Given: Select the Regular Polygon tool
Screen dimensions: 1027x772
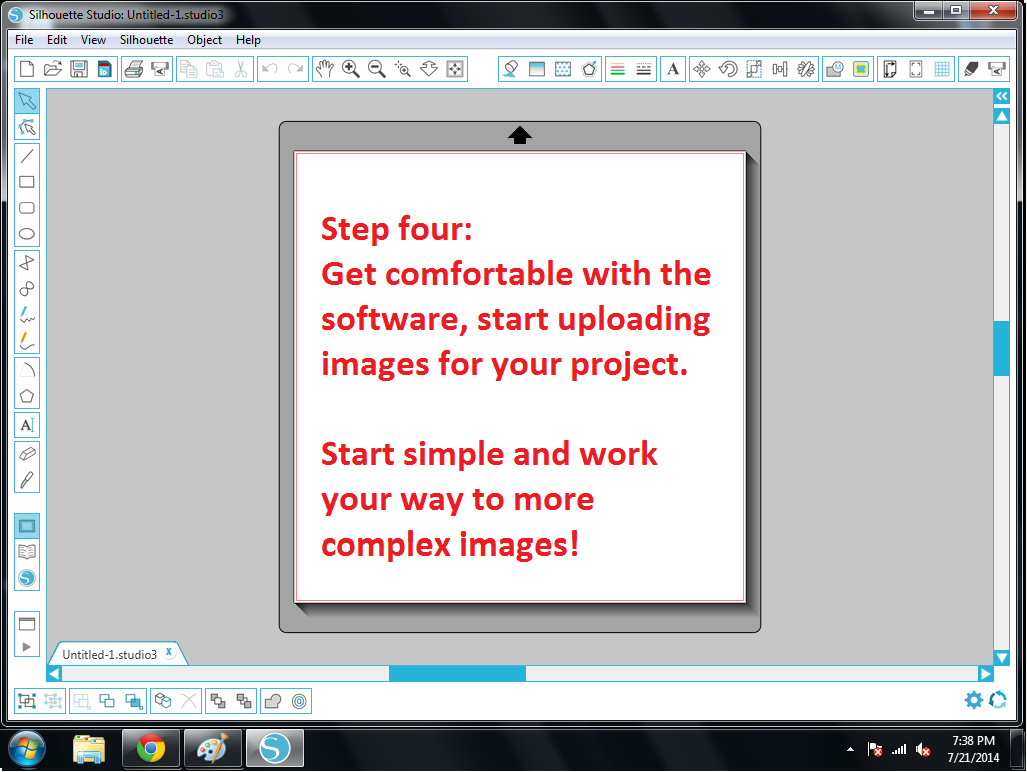Looking at the screenshot, I should [27, 396].
